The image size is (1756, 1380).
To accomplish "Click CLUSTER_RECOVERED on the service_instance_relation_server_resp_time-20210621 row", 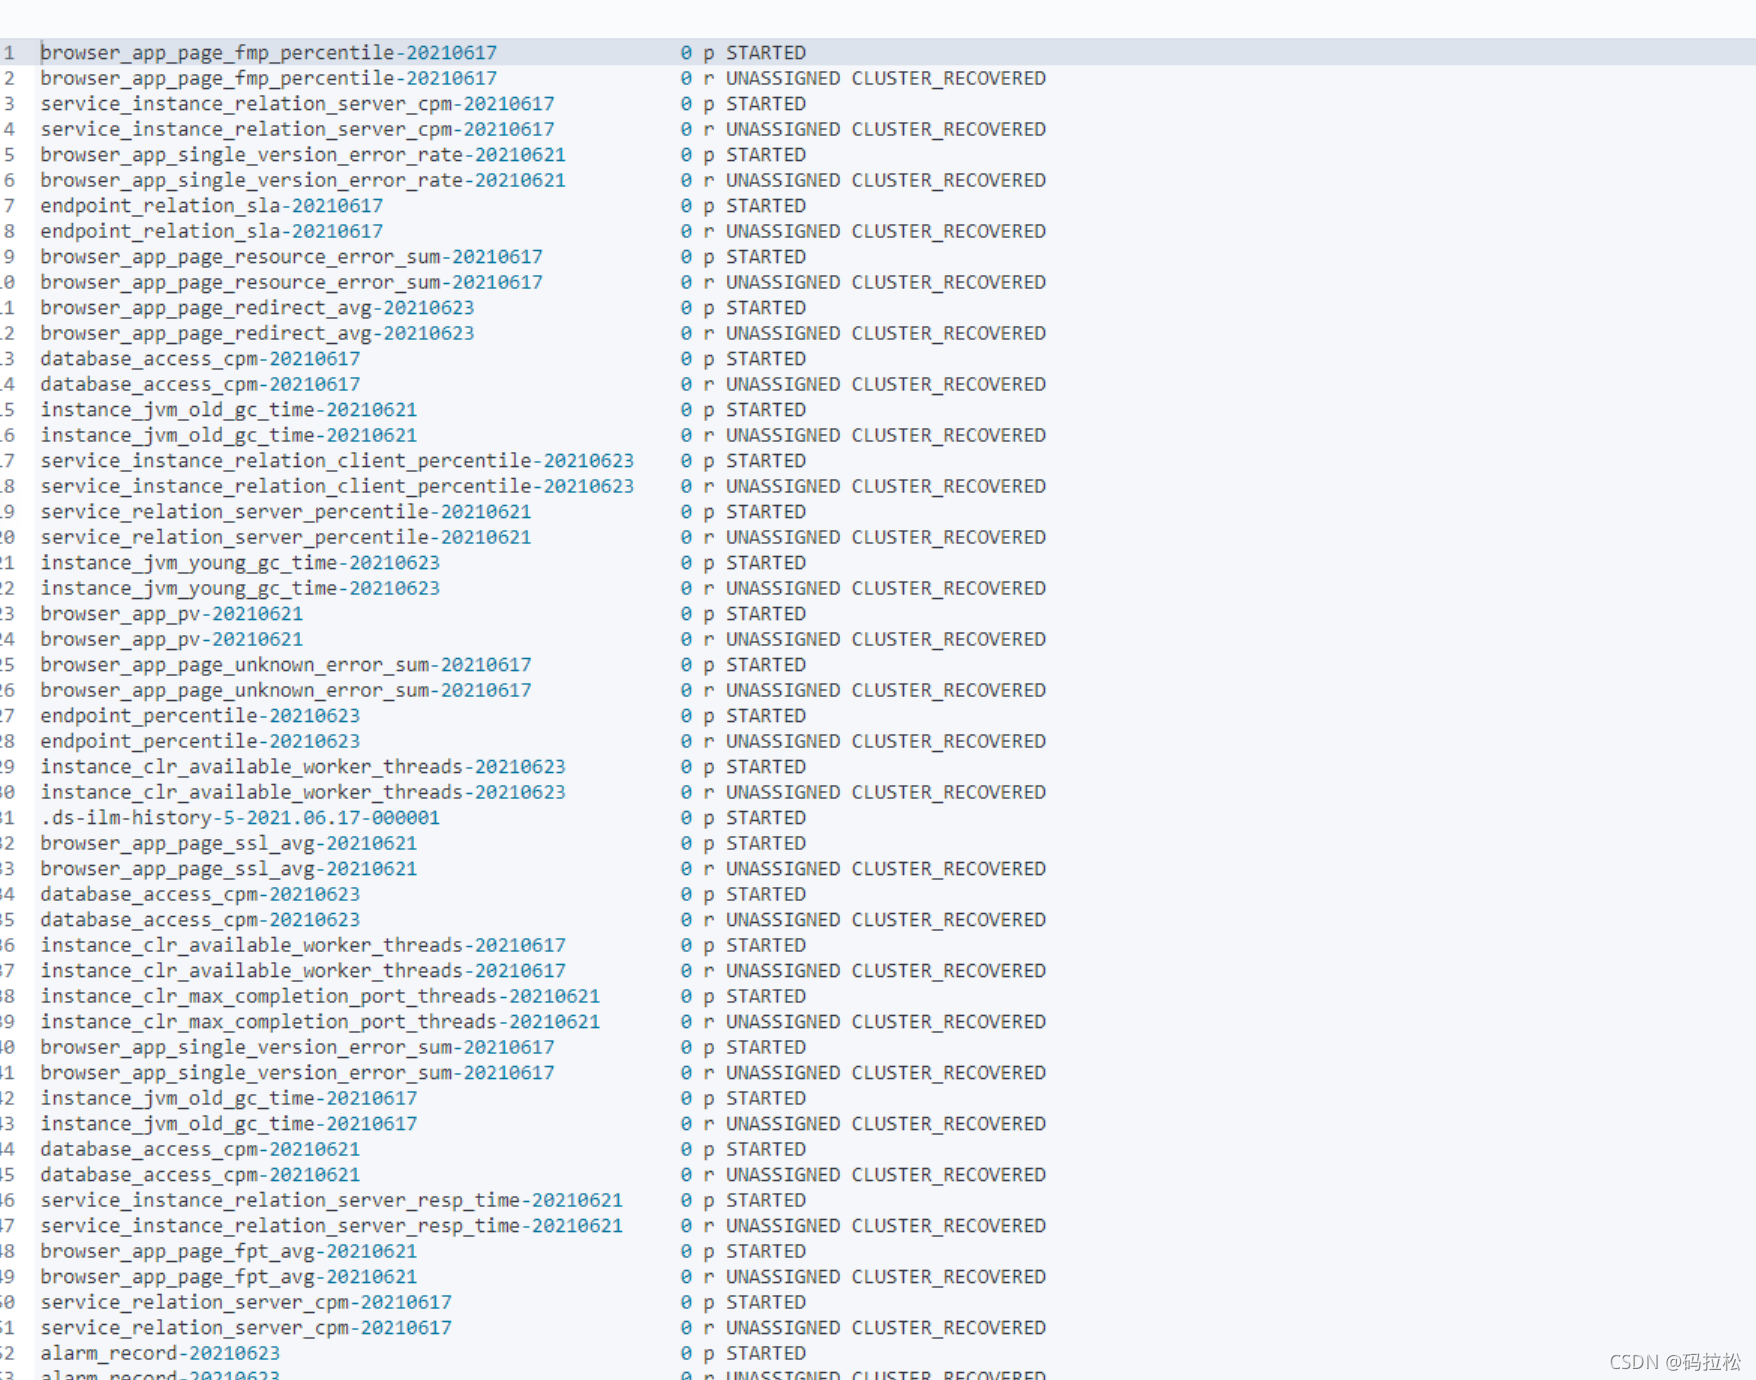I will pyautogui.click(x=949, y=1226).
